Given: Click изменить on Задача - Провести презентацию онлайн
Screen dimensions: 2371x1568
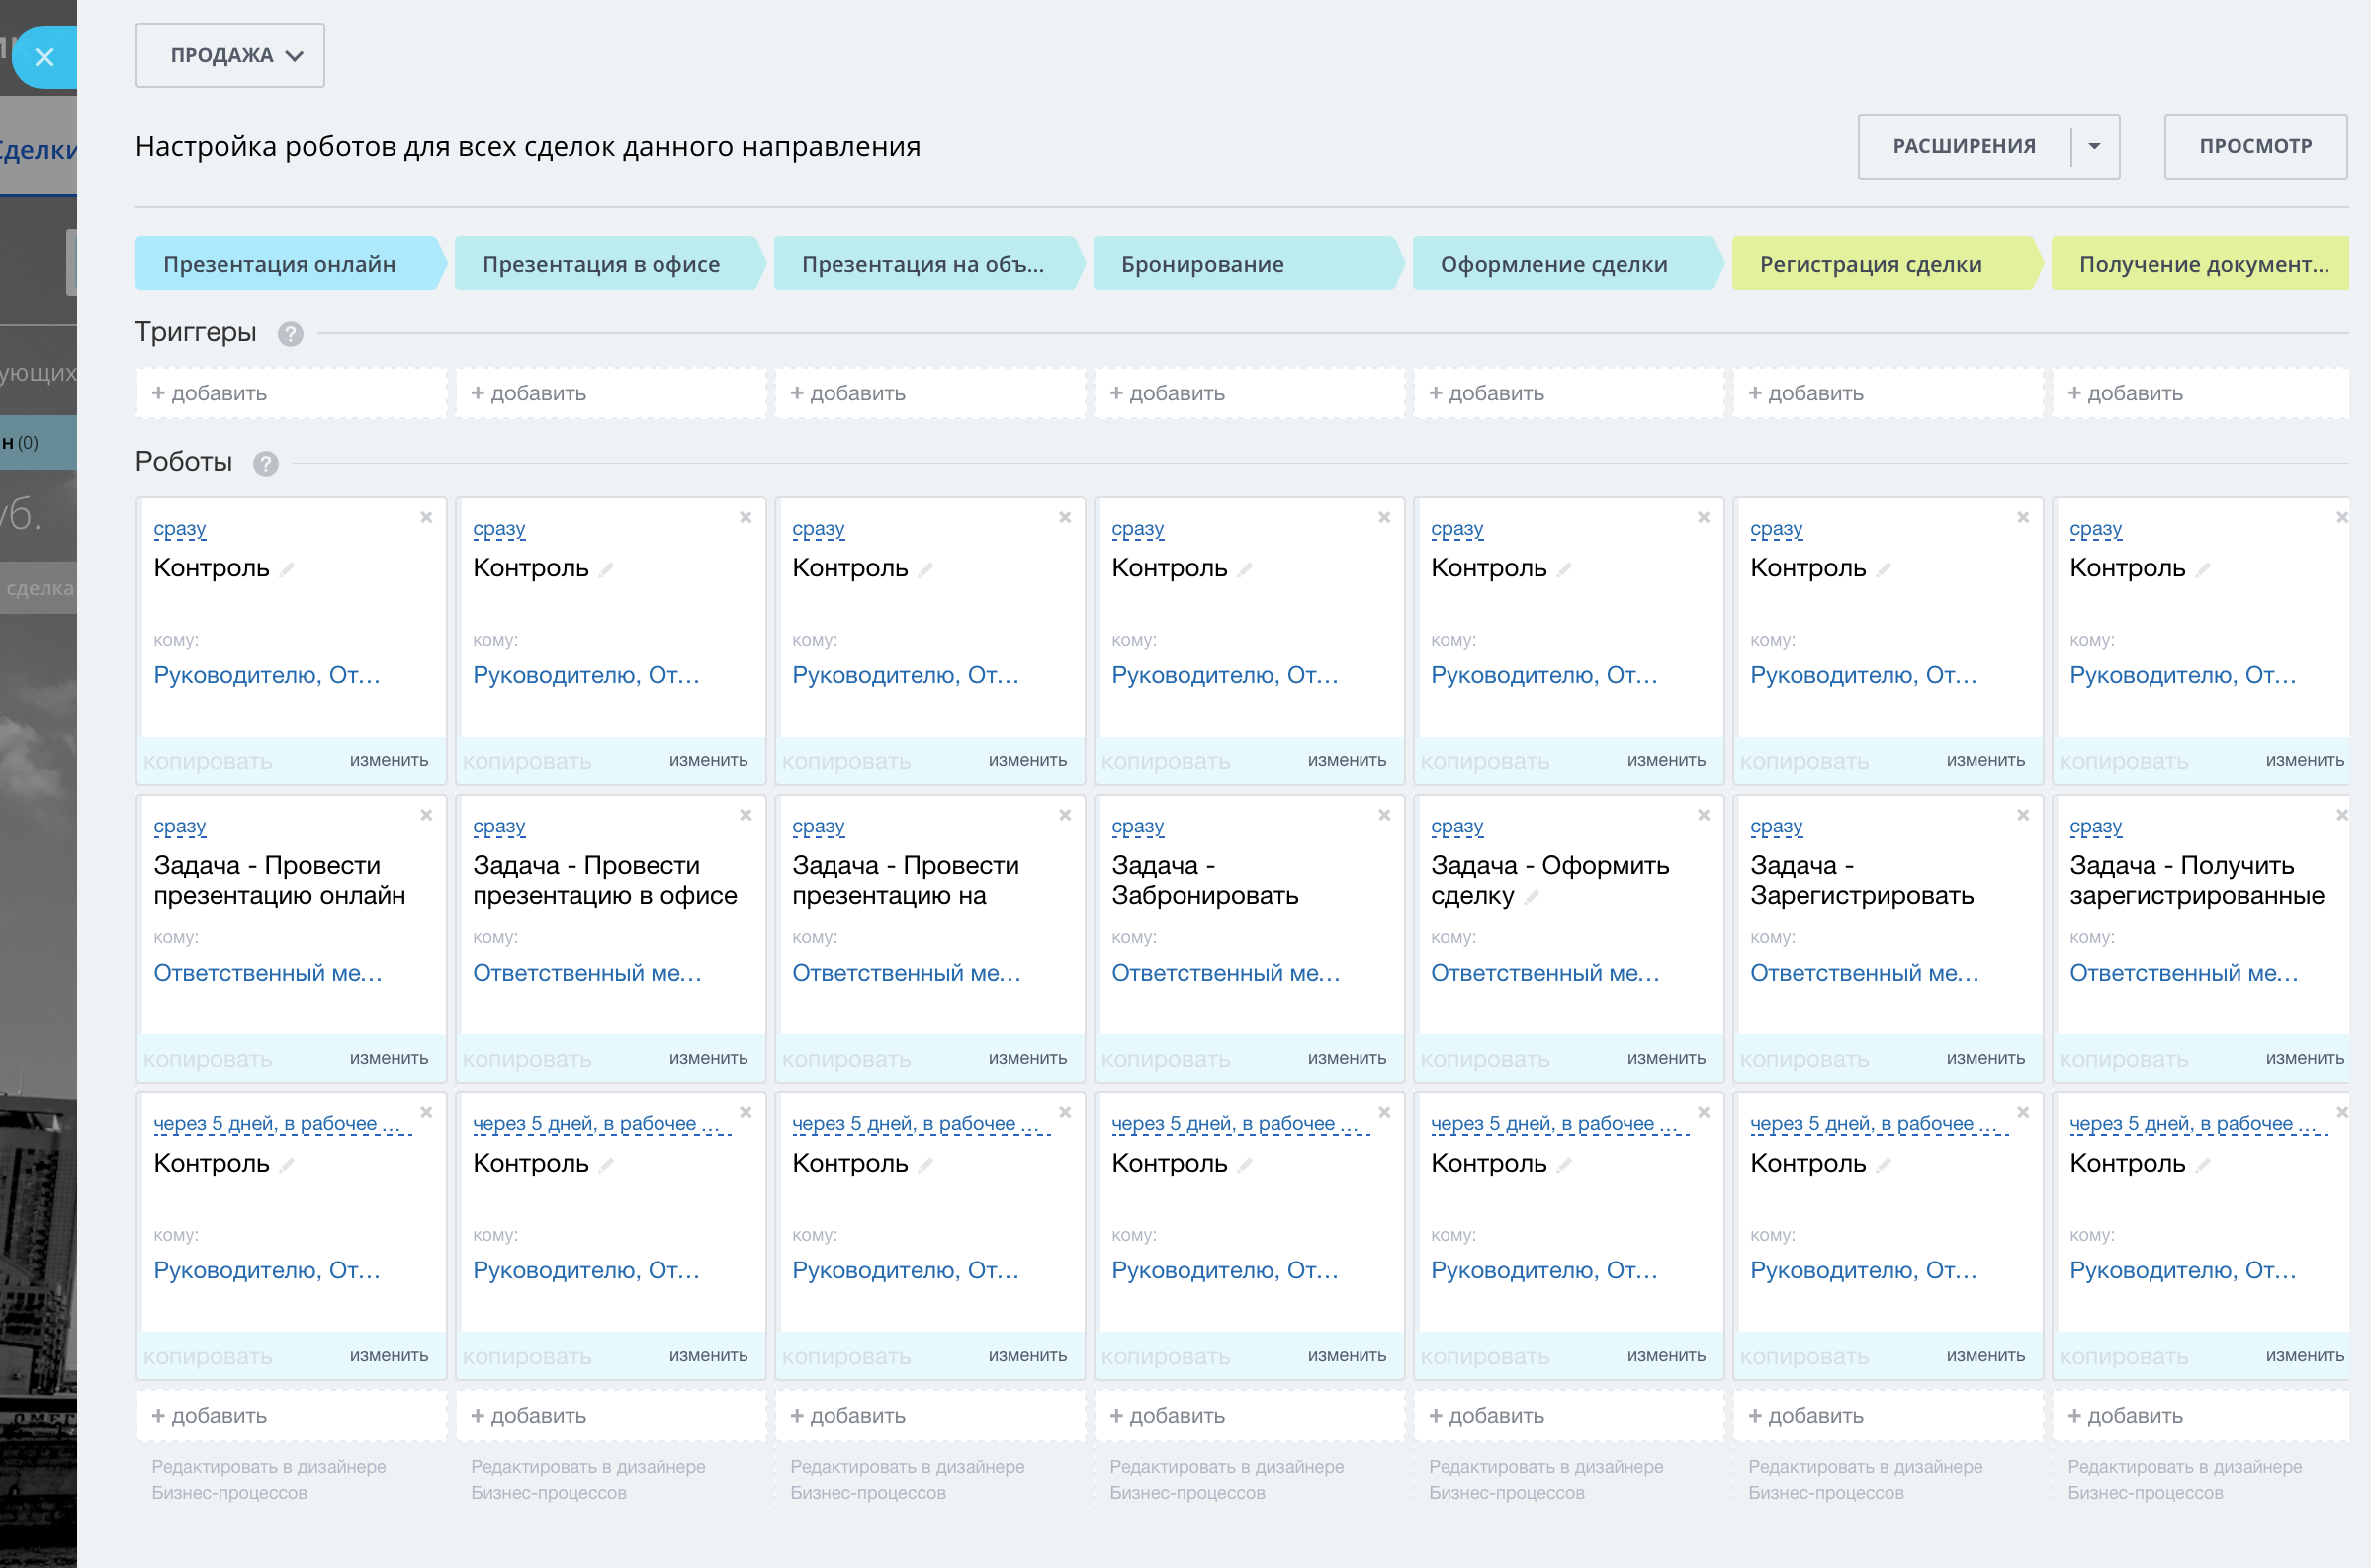Looking at the screenshot, I should click(388, 1058).
